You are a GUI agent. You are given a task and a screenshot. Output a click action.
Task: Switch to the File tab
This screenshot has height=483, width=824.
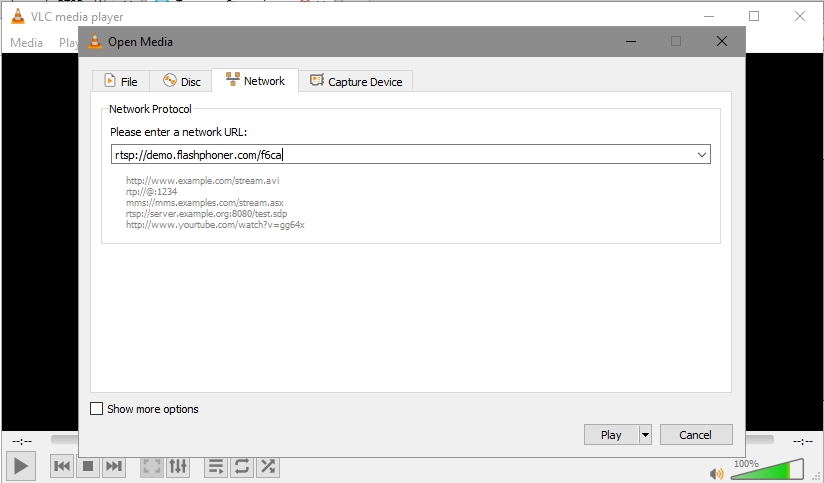click(x=121, y=82)
